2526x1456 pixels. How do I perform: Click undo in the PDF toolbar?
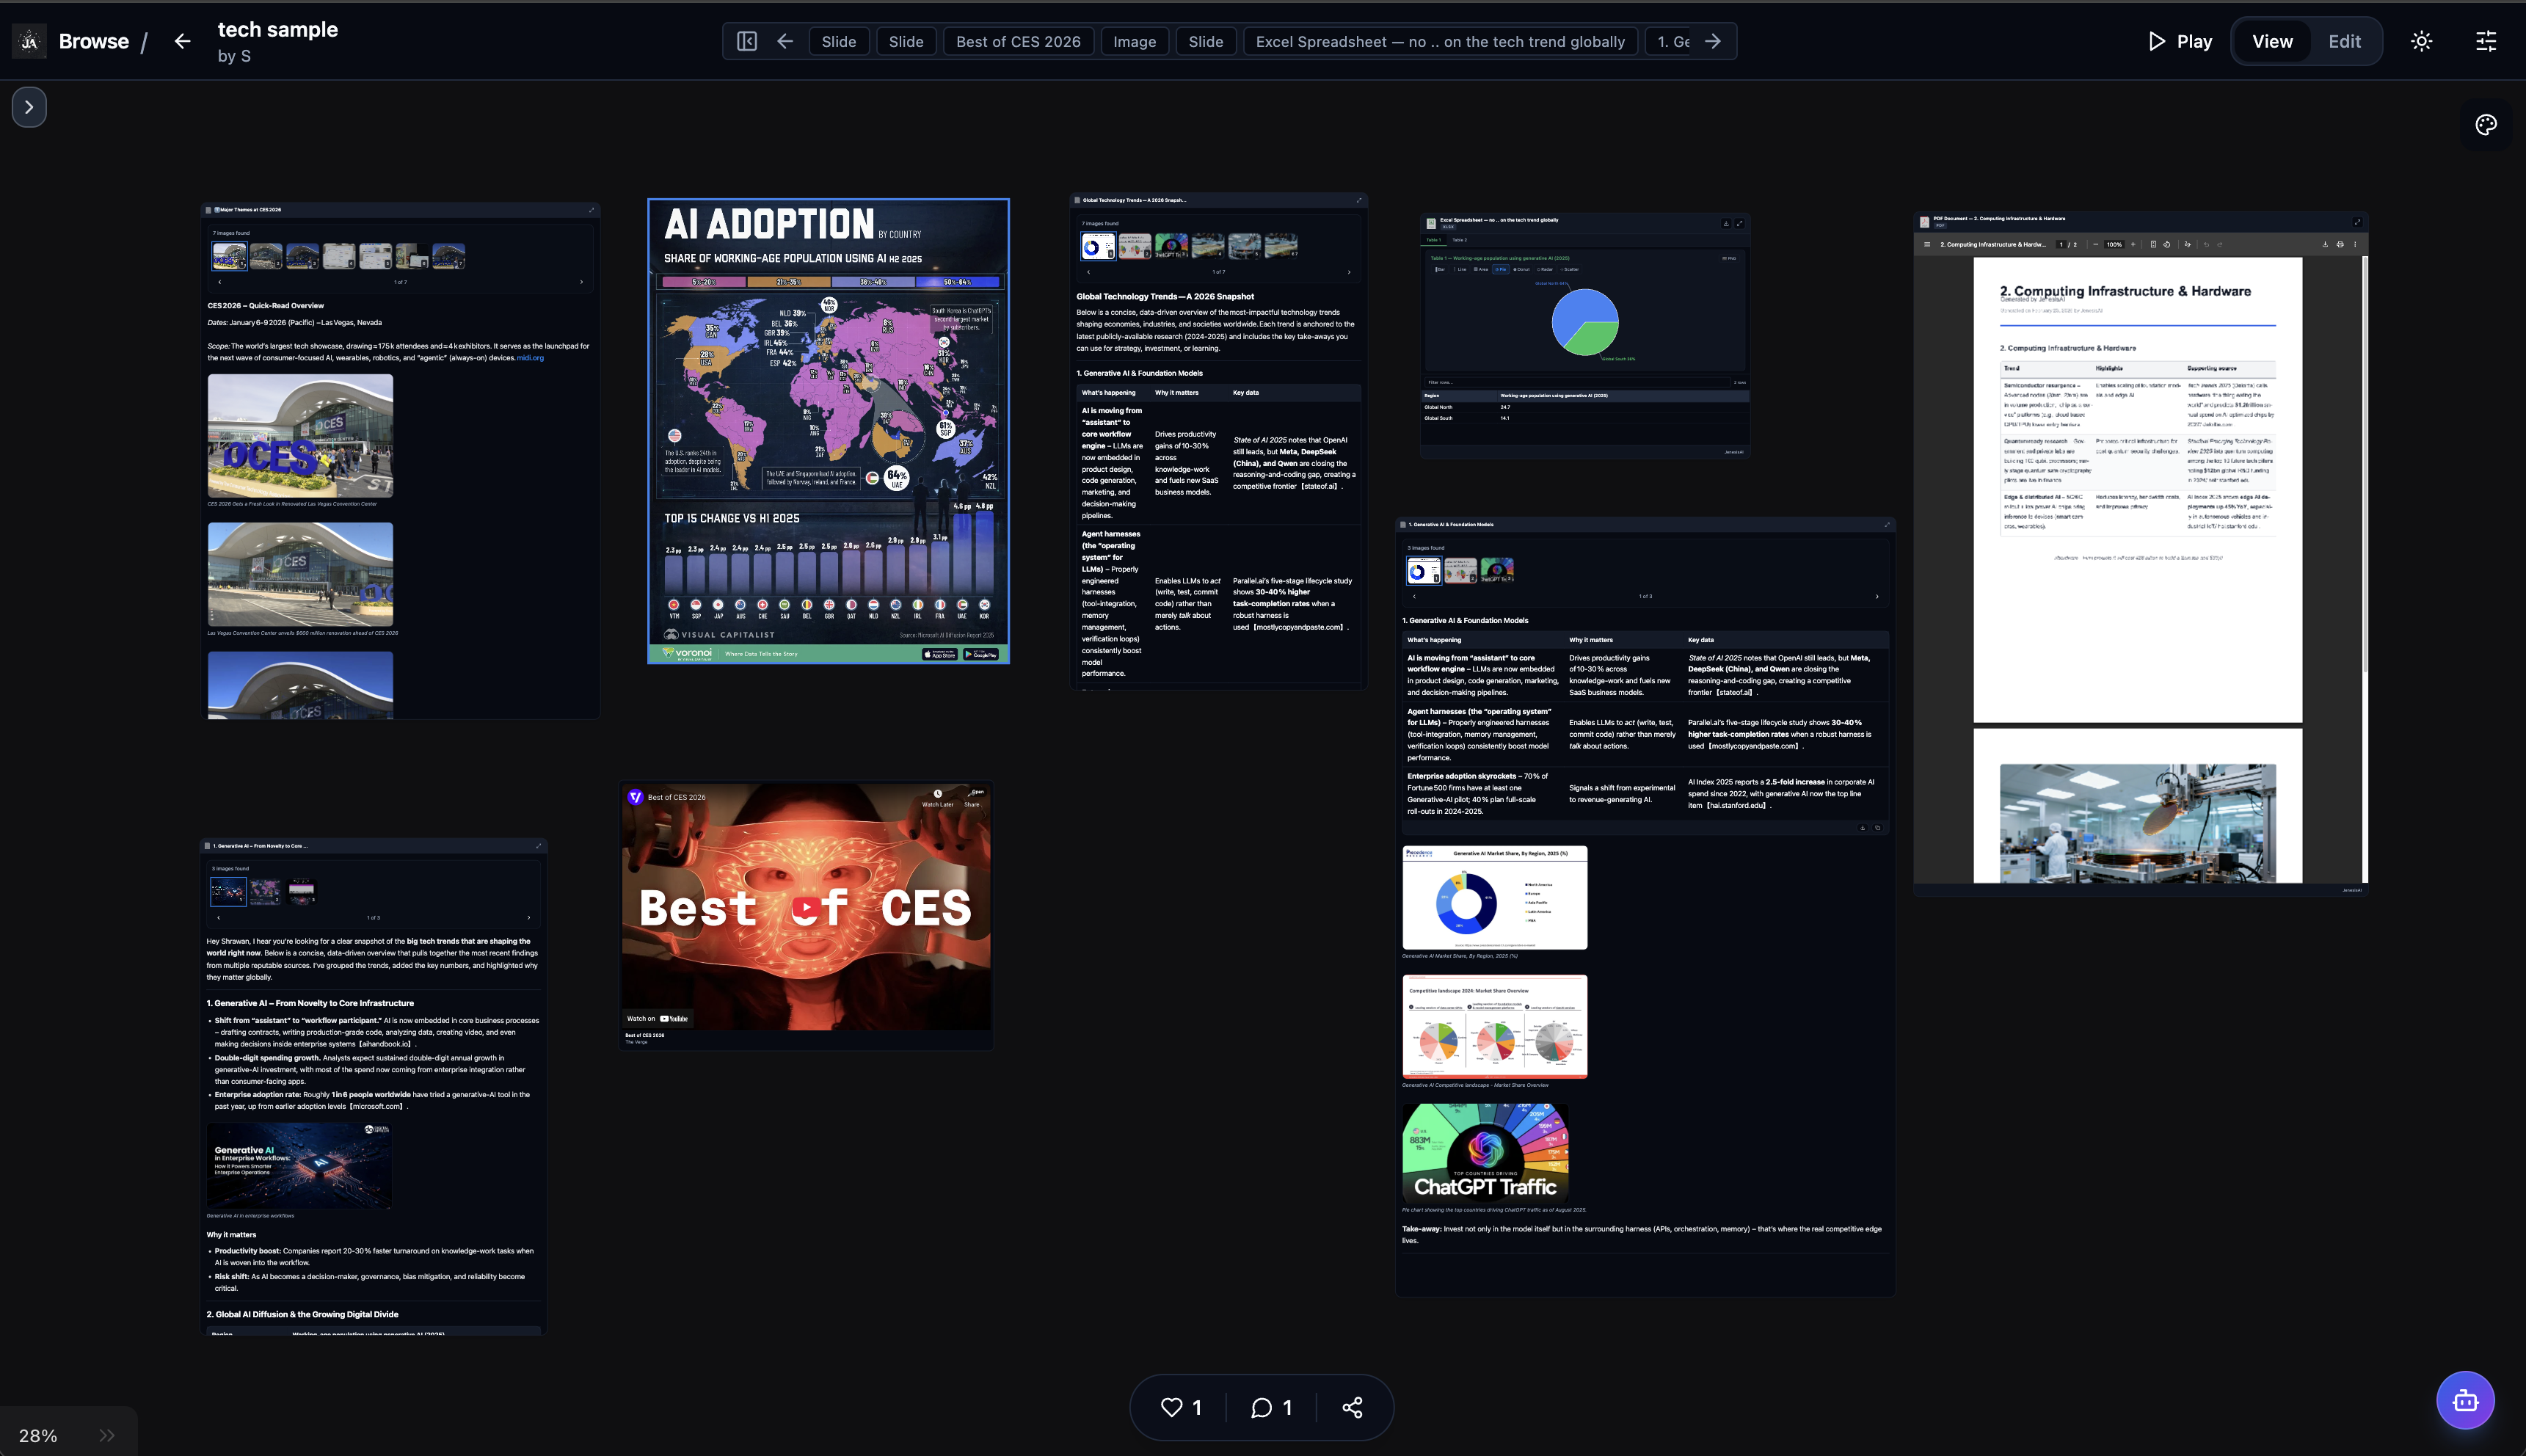(x=2207, y=245)
